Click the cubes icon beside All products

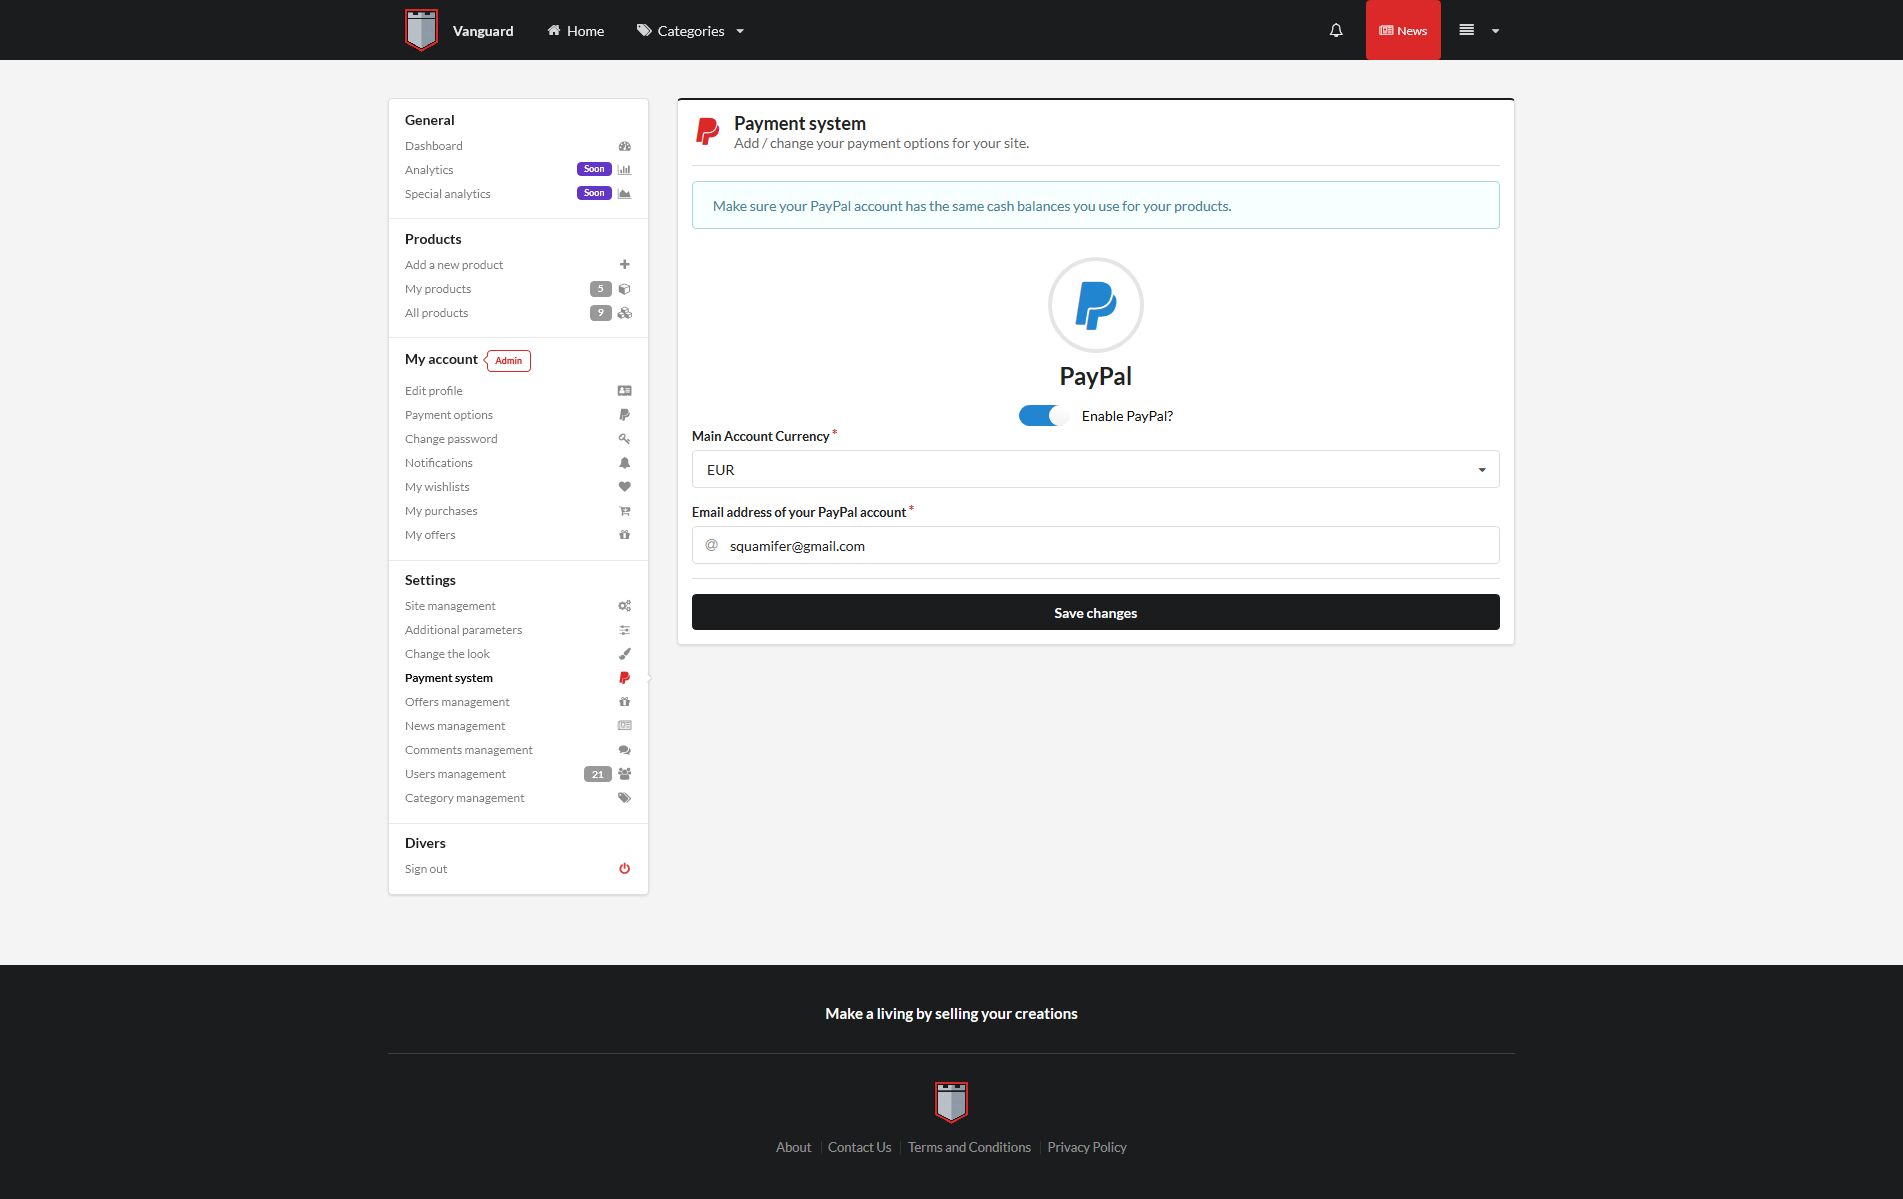pyautogui.click(x=624, y=313)
